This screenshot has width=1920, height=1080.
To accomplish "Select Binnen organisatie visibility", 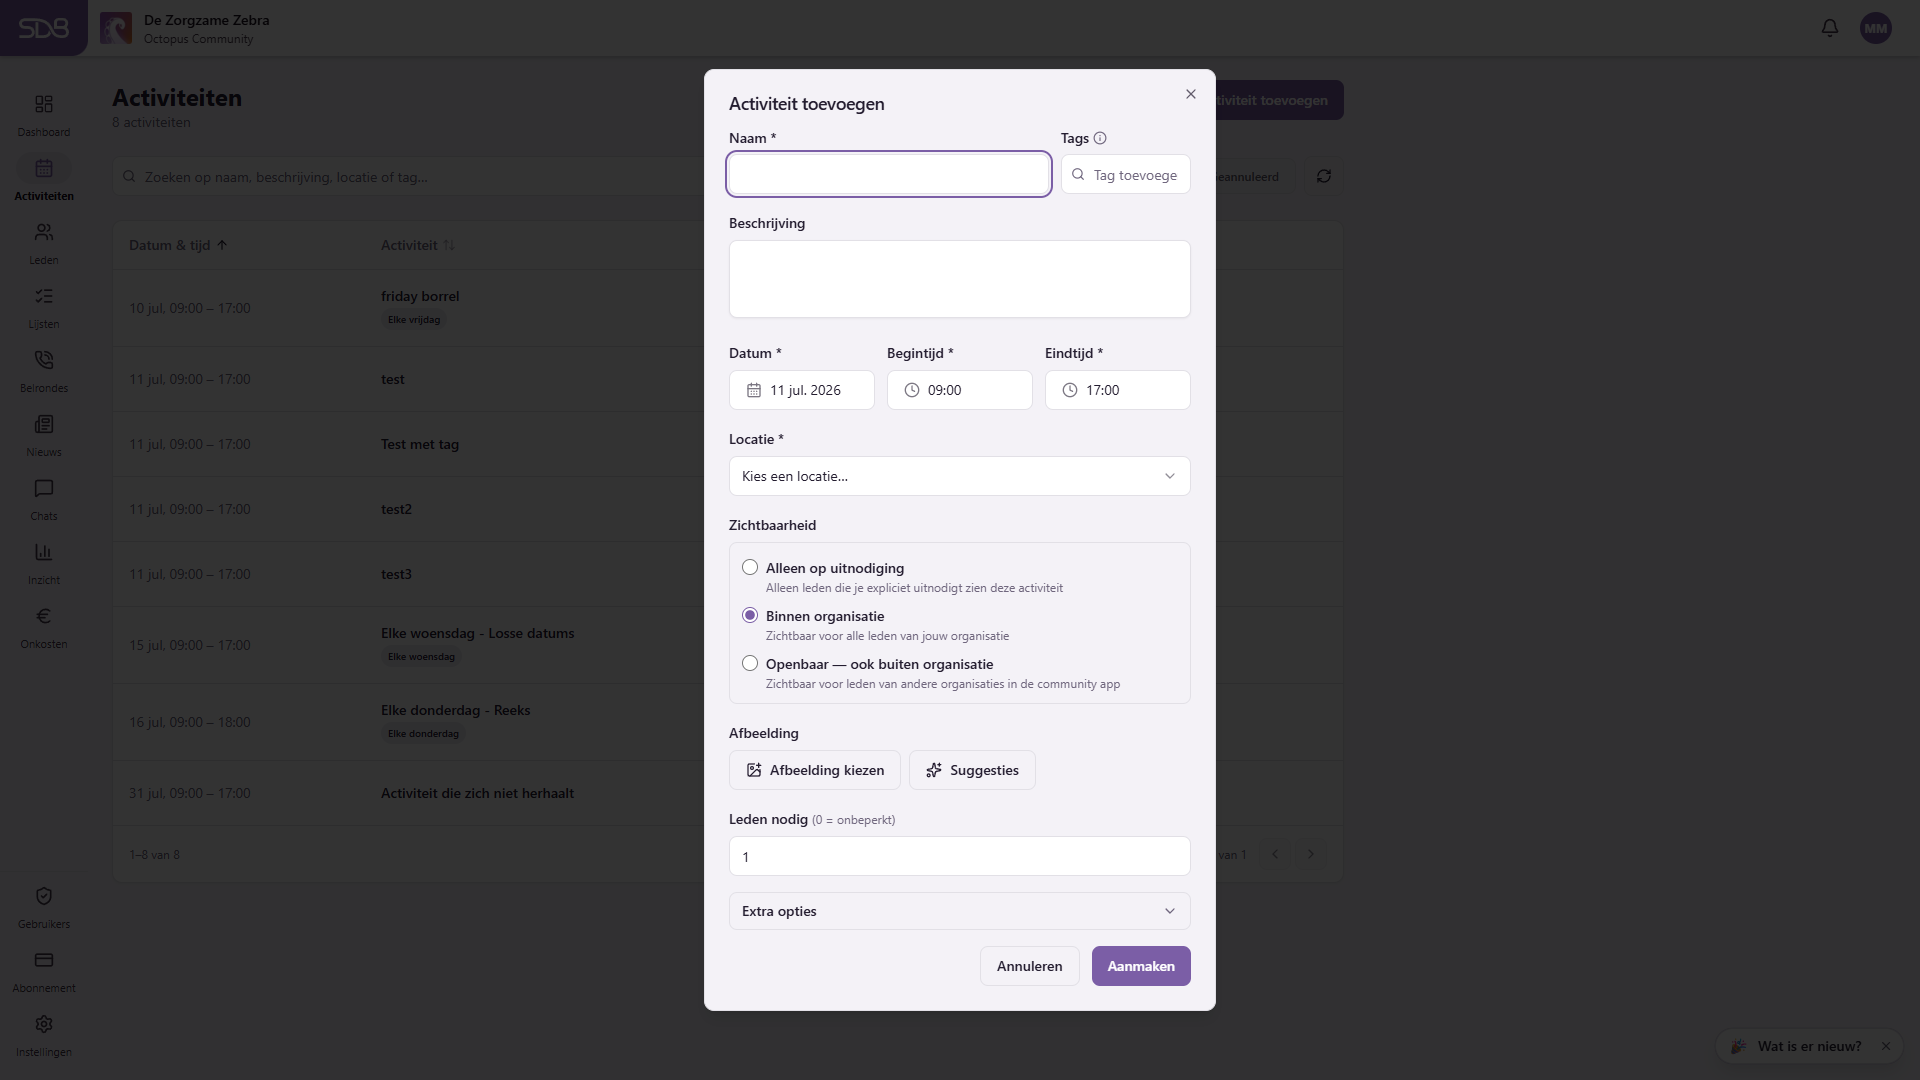I will [750, 615].
